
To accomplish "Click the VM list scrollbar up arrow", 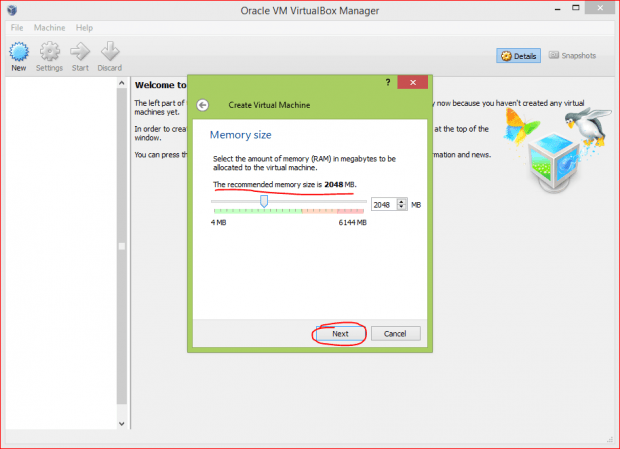I will (x=122, y=83).
